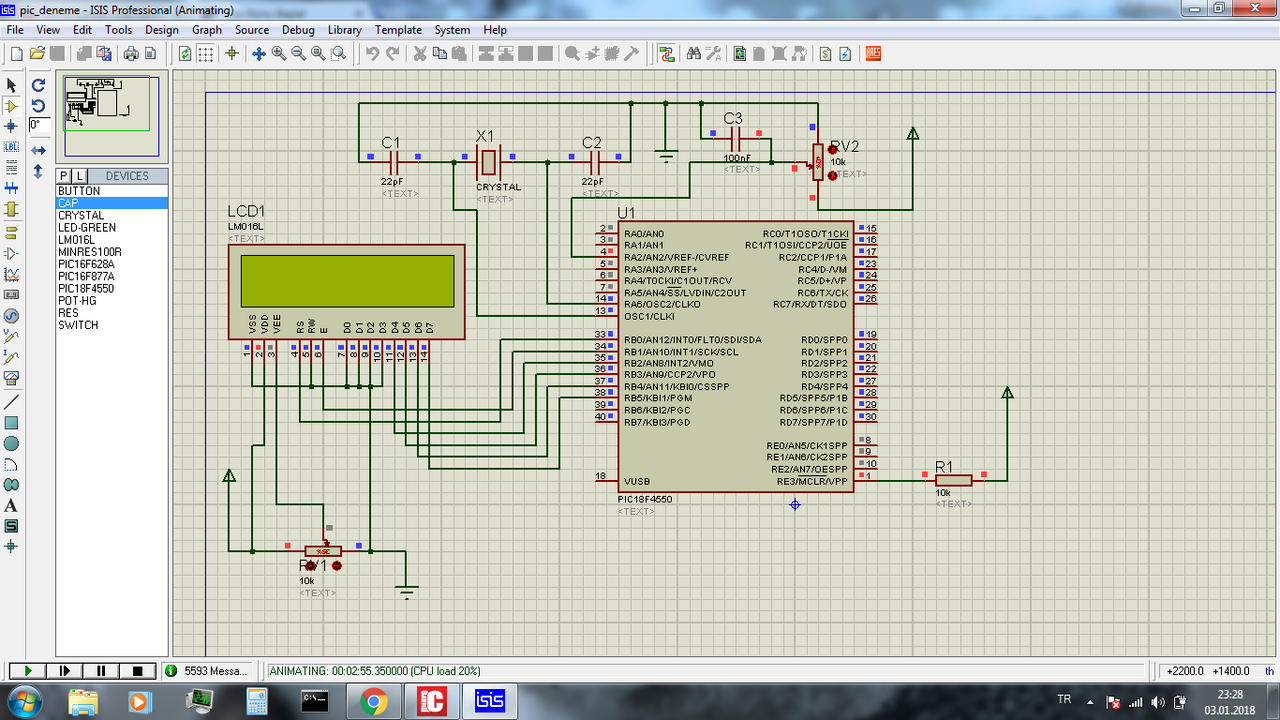Click the Play simulation button
1280x720 pixels.
[x=28, y=671]
